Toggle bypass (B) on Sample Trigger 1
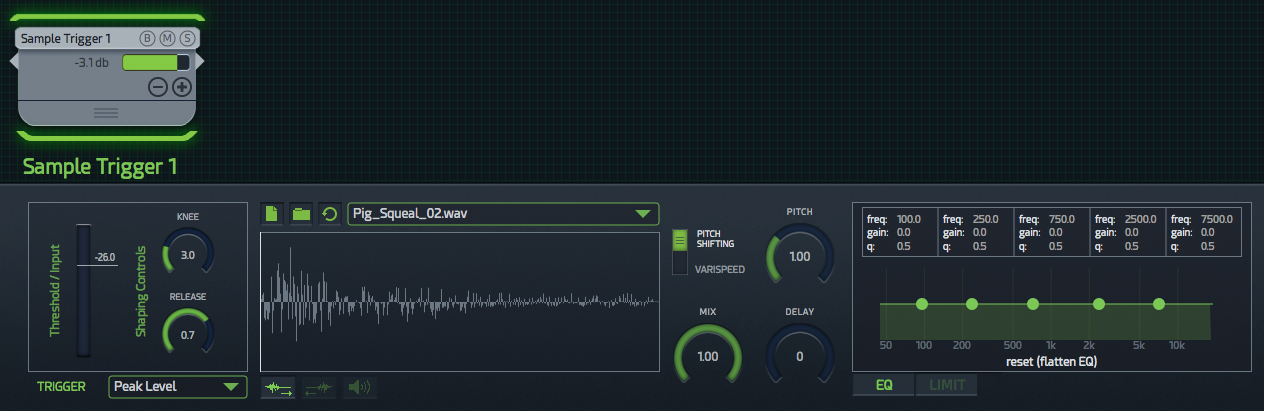Screen dimensions: 1264x411 [148, 39]
